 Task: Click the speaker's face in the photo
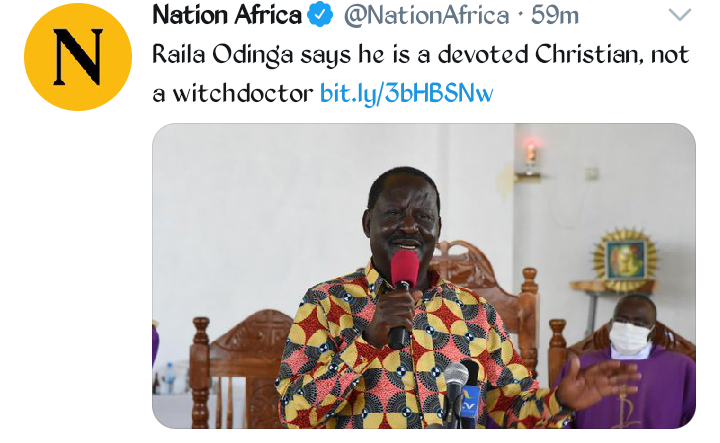coord(403,220)
